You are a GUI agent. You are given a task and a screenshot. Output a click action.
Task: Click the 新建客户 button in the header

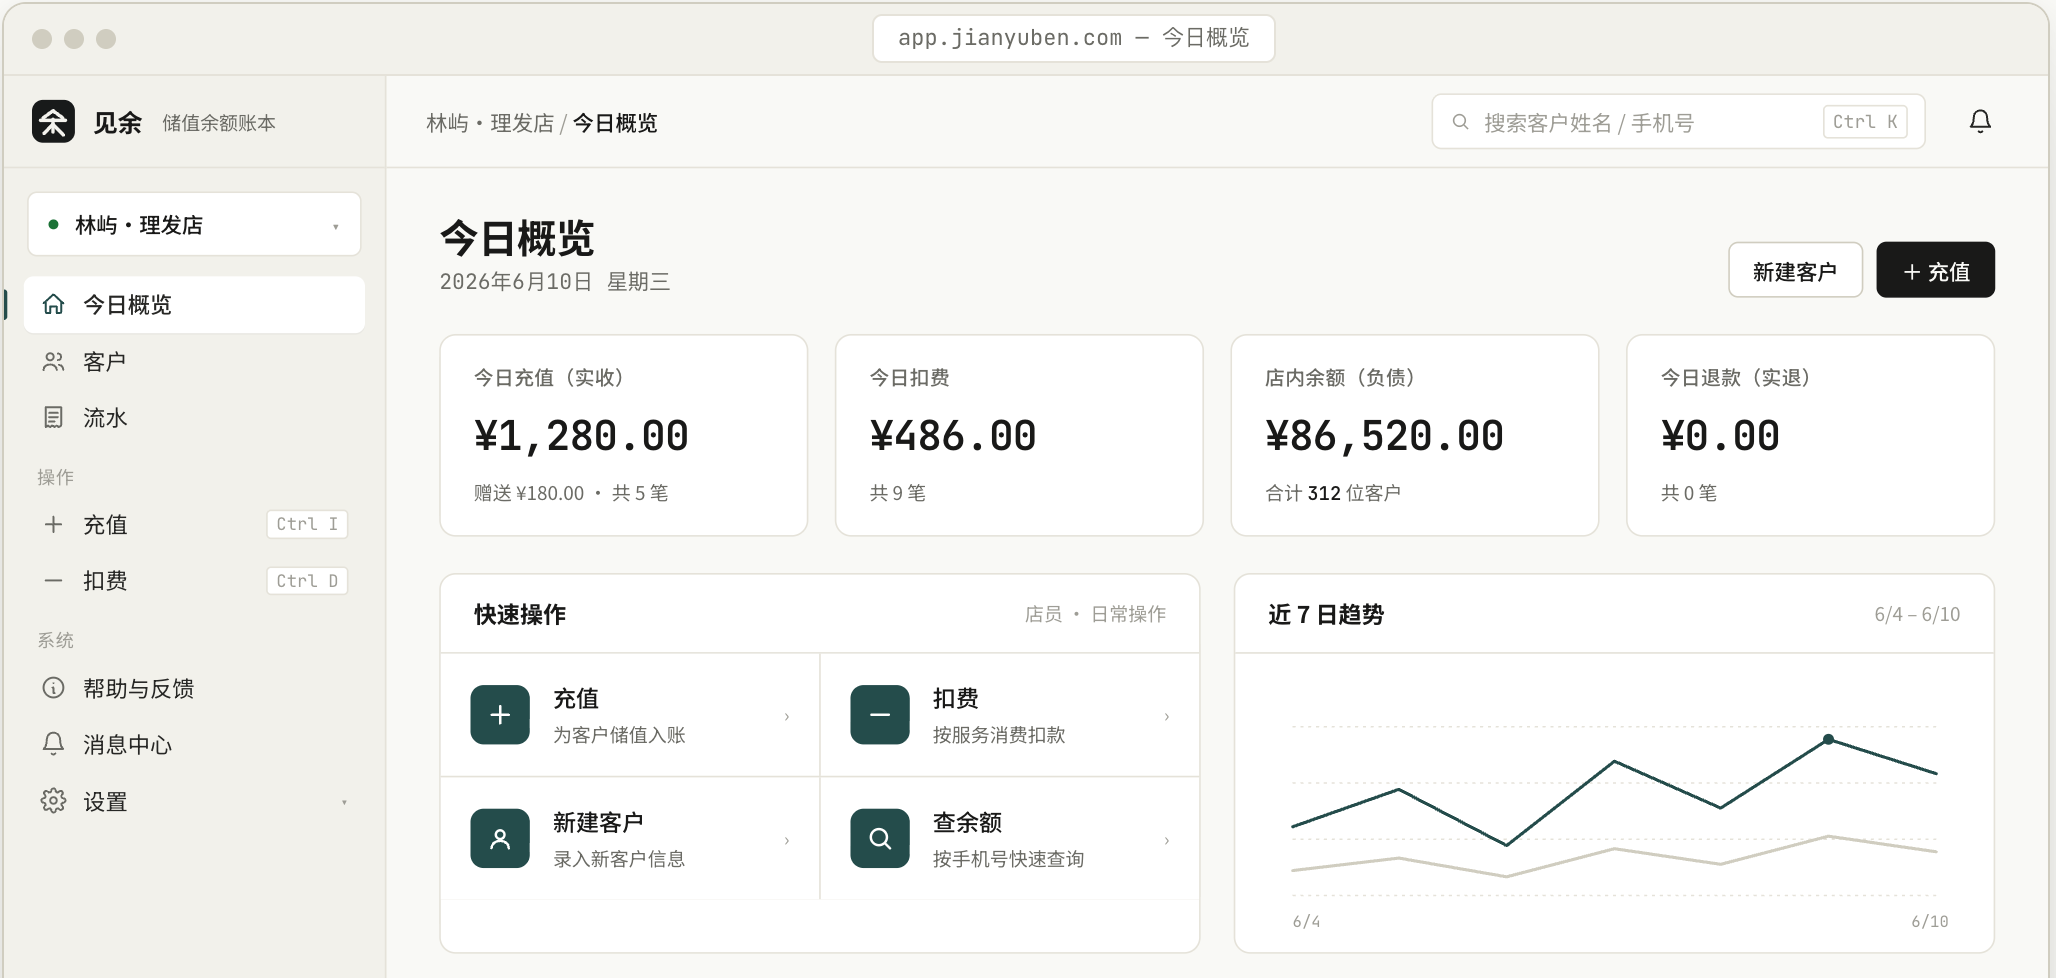[x=1795, y=270]
